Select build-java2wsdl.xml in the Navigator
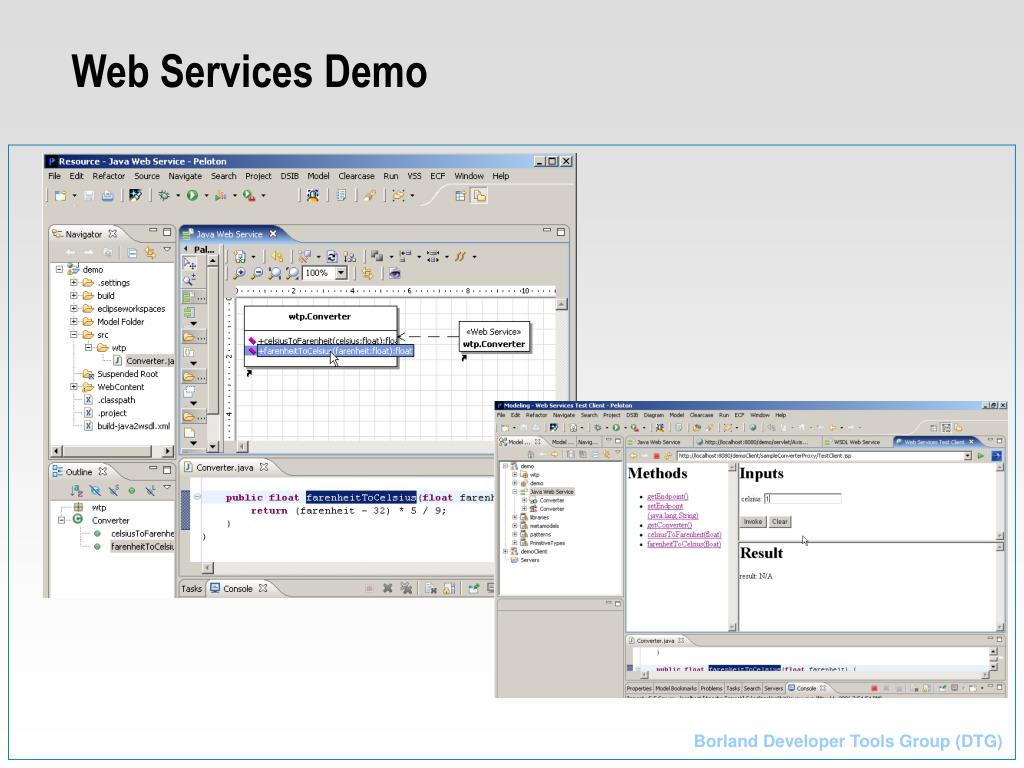 tap(127, 426)
